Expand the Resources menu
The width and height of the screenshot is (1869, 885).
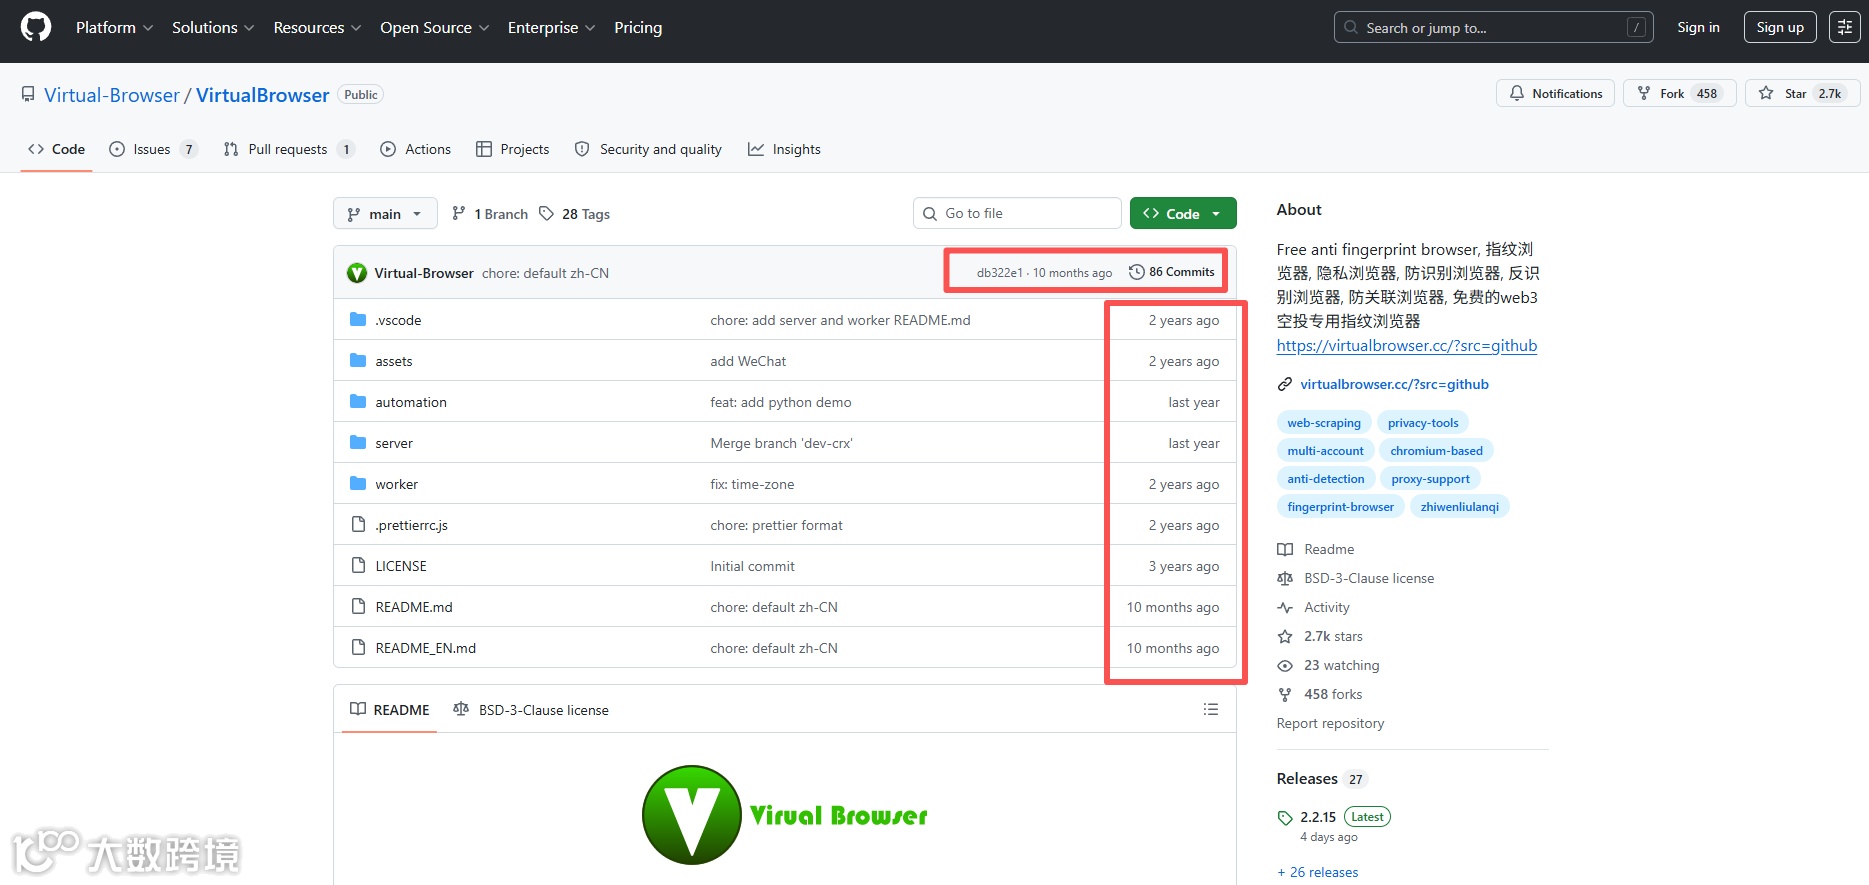pyautogui.click(x=317, y=27)
